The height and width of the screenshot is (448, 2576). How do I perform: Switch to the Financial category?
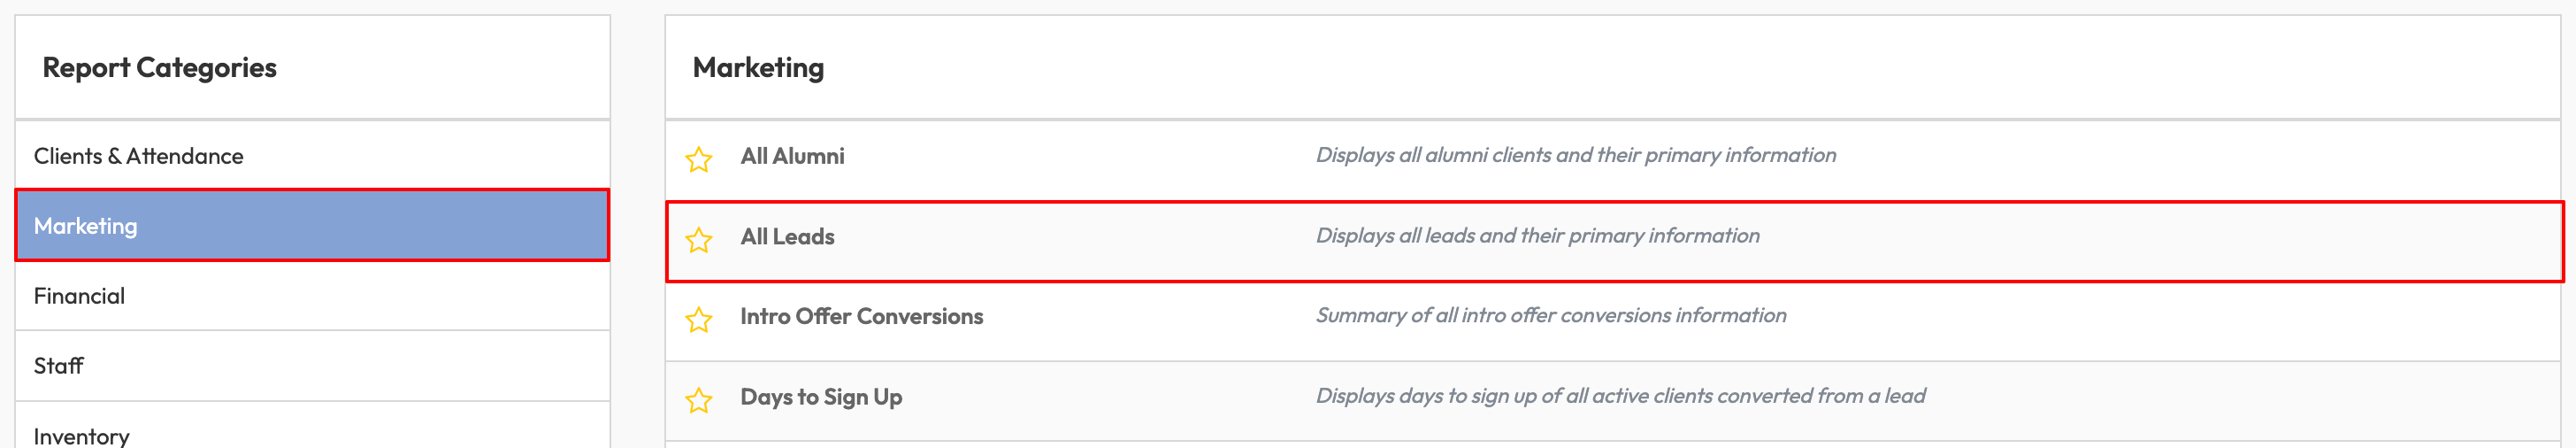[x=79, y=296]
